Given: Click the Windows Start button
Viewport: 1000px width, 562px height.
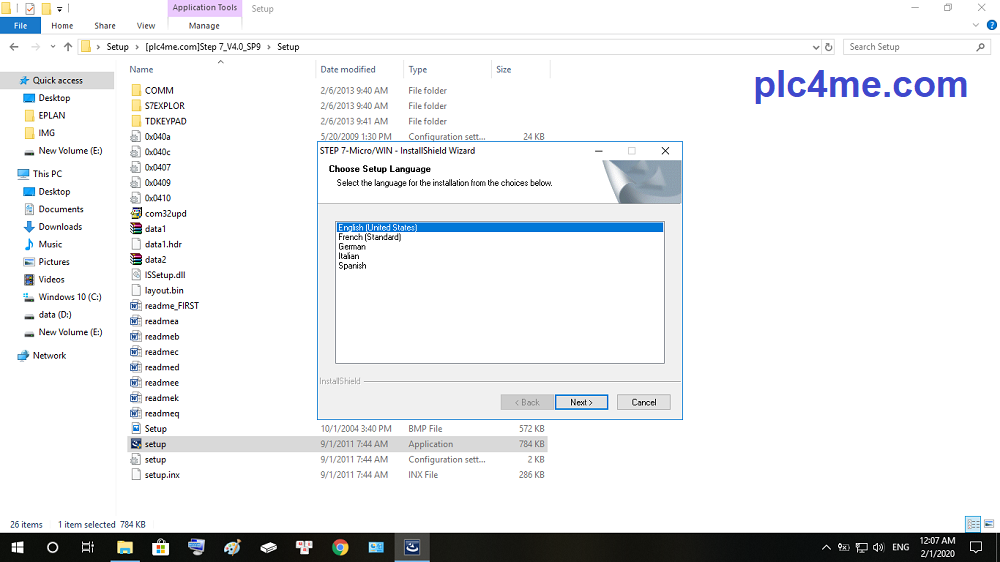Looking at the screenshot, I should [17, 547].
